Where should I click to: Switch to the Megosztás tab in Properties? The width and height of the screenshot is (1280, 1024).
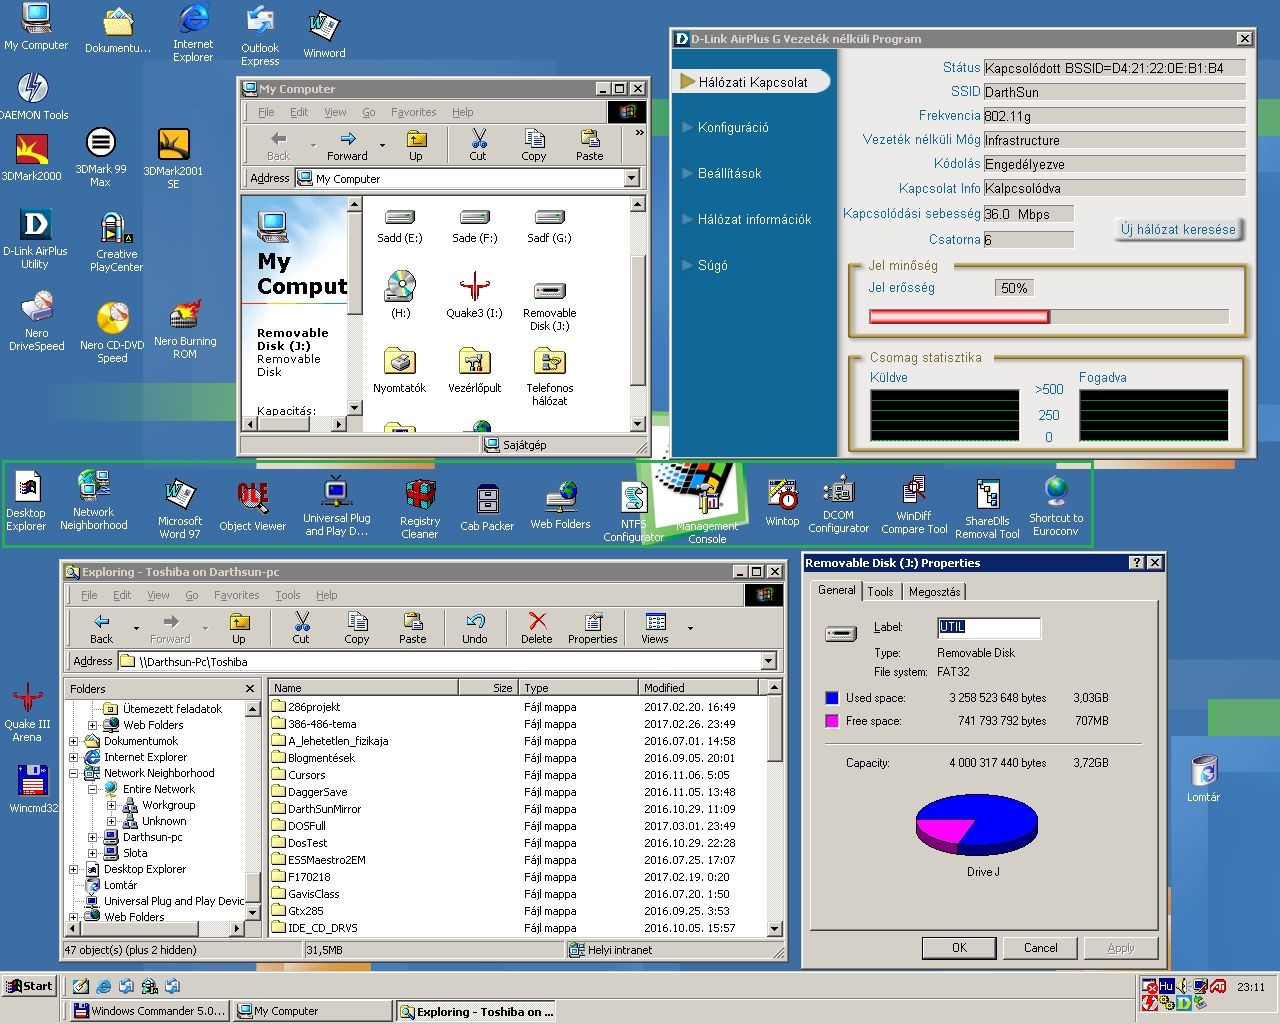934,592
